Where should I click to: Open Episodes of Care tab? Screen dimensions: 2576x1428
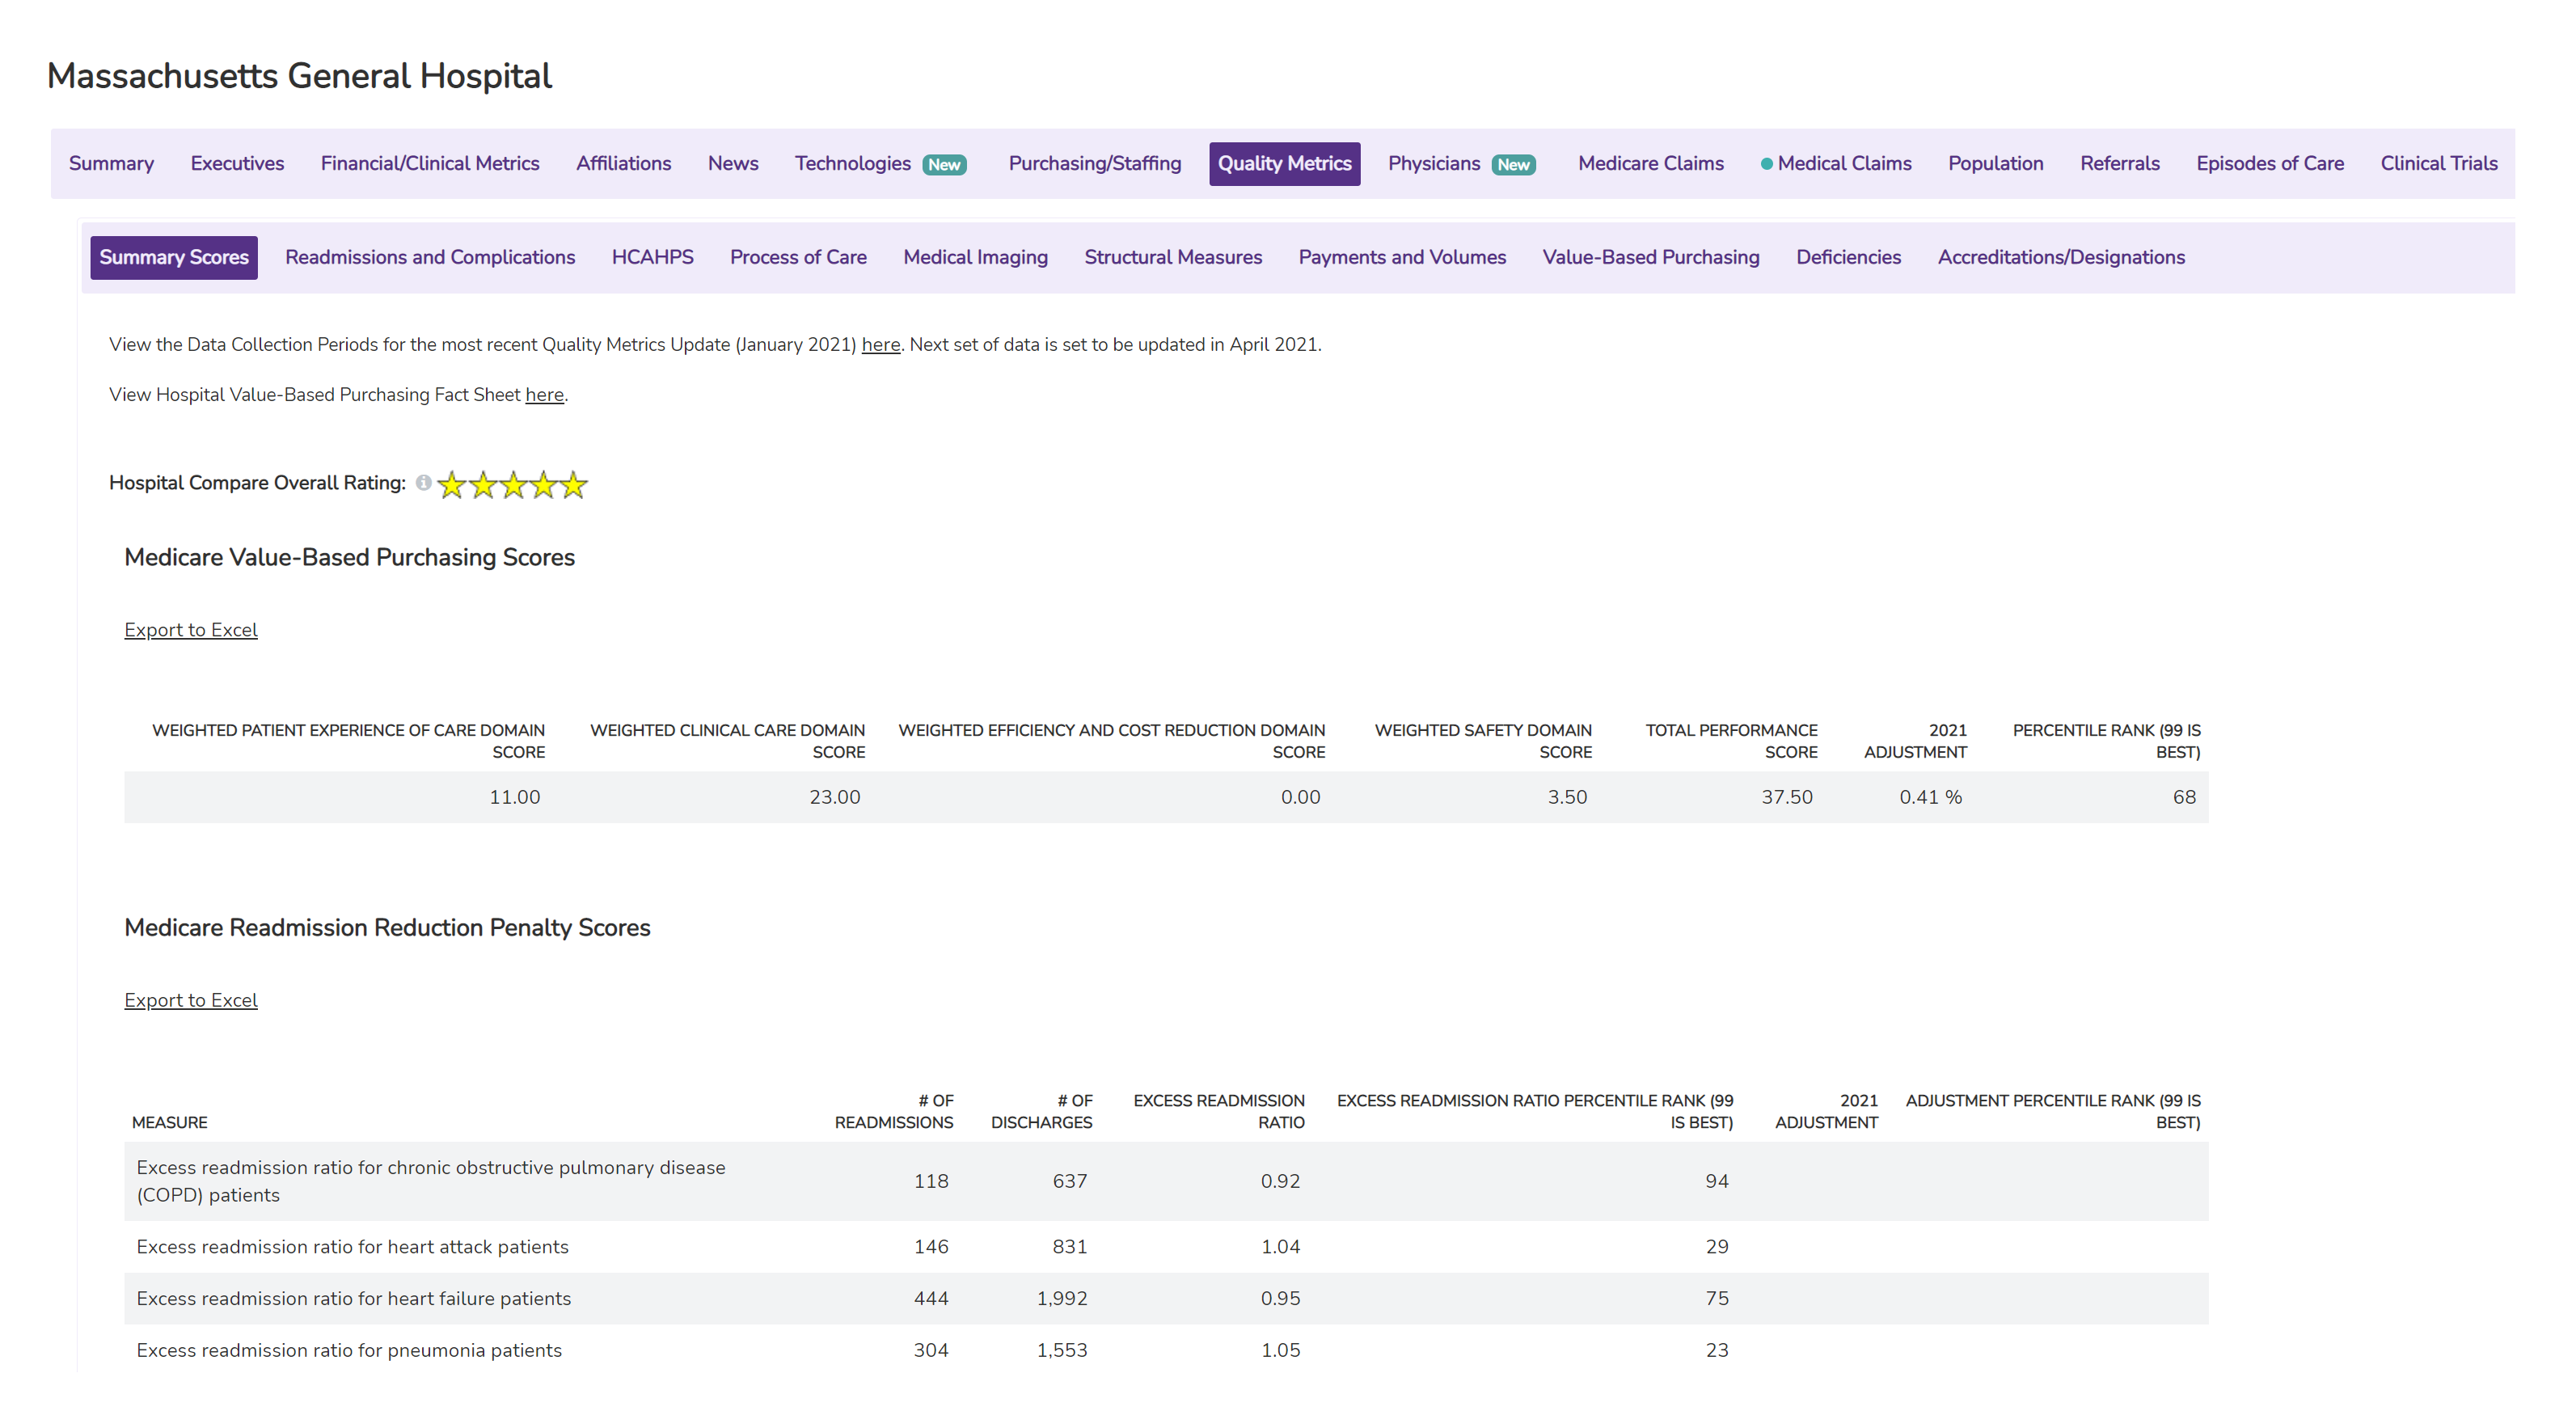coord(2269,164)
